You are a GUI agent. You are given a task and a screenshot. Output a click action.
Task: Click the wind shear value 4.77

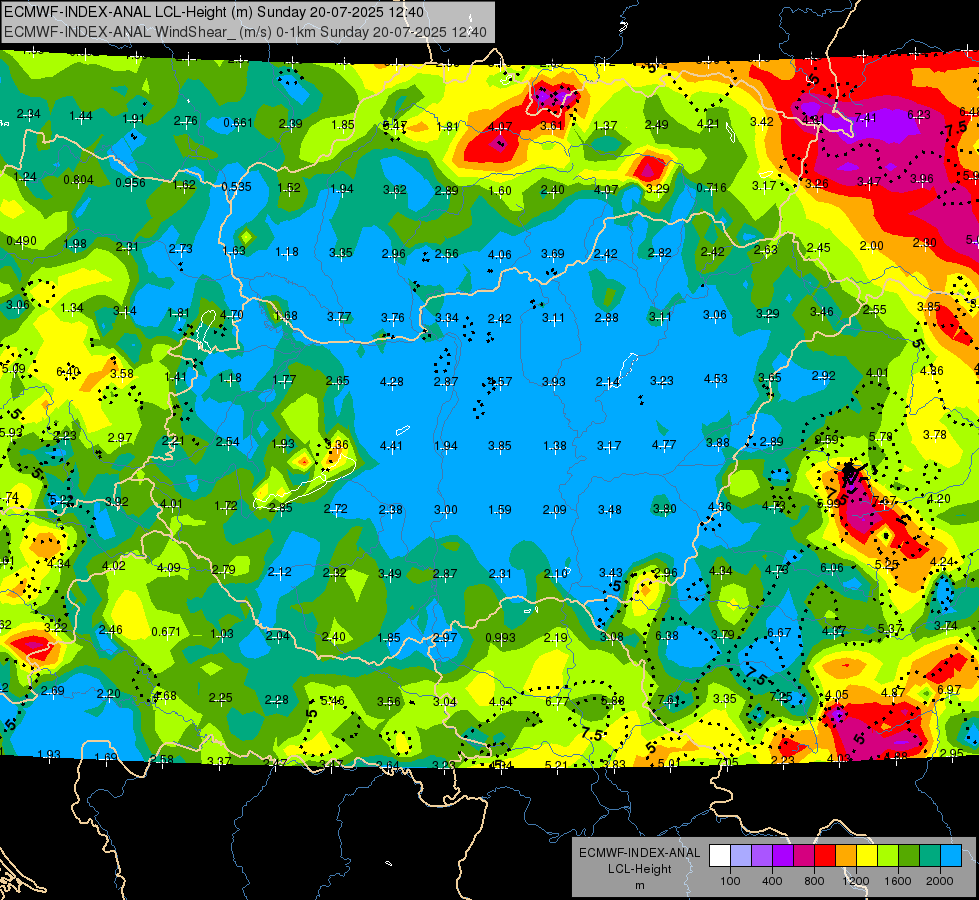[x=664, y=445]
